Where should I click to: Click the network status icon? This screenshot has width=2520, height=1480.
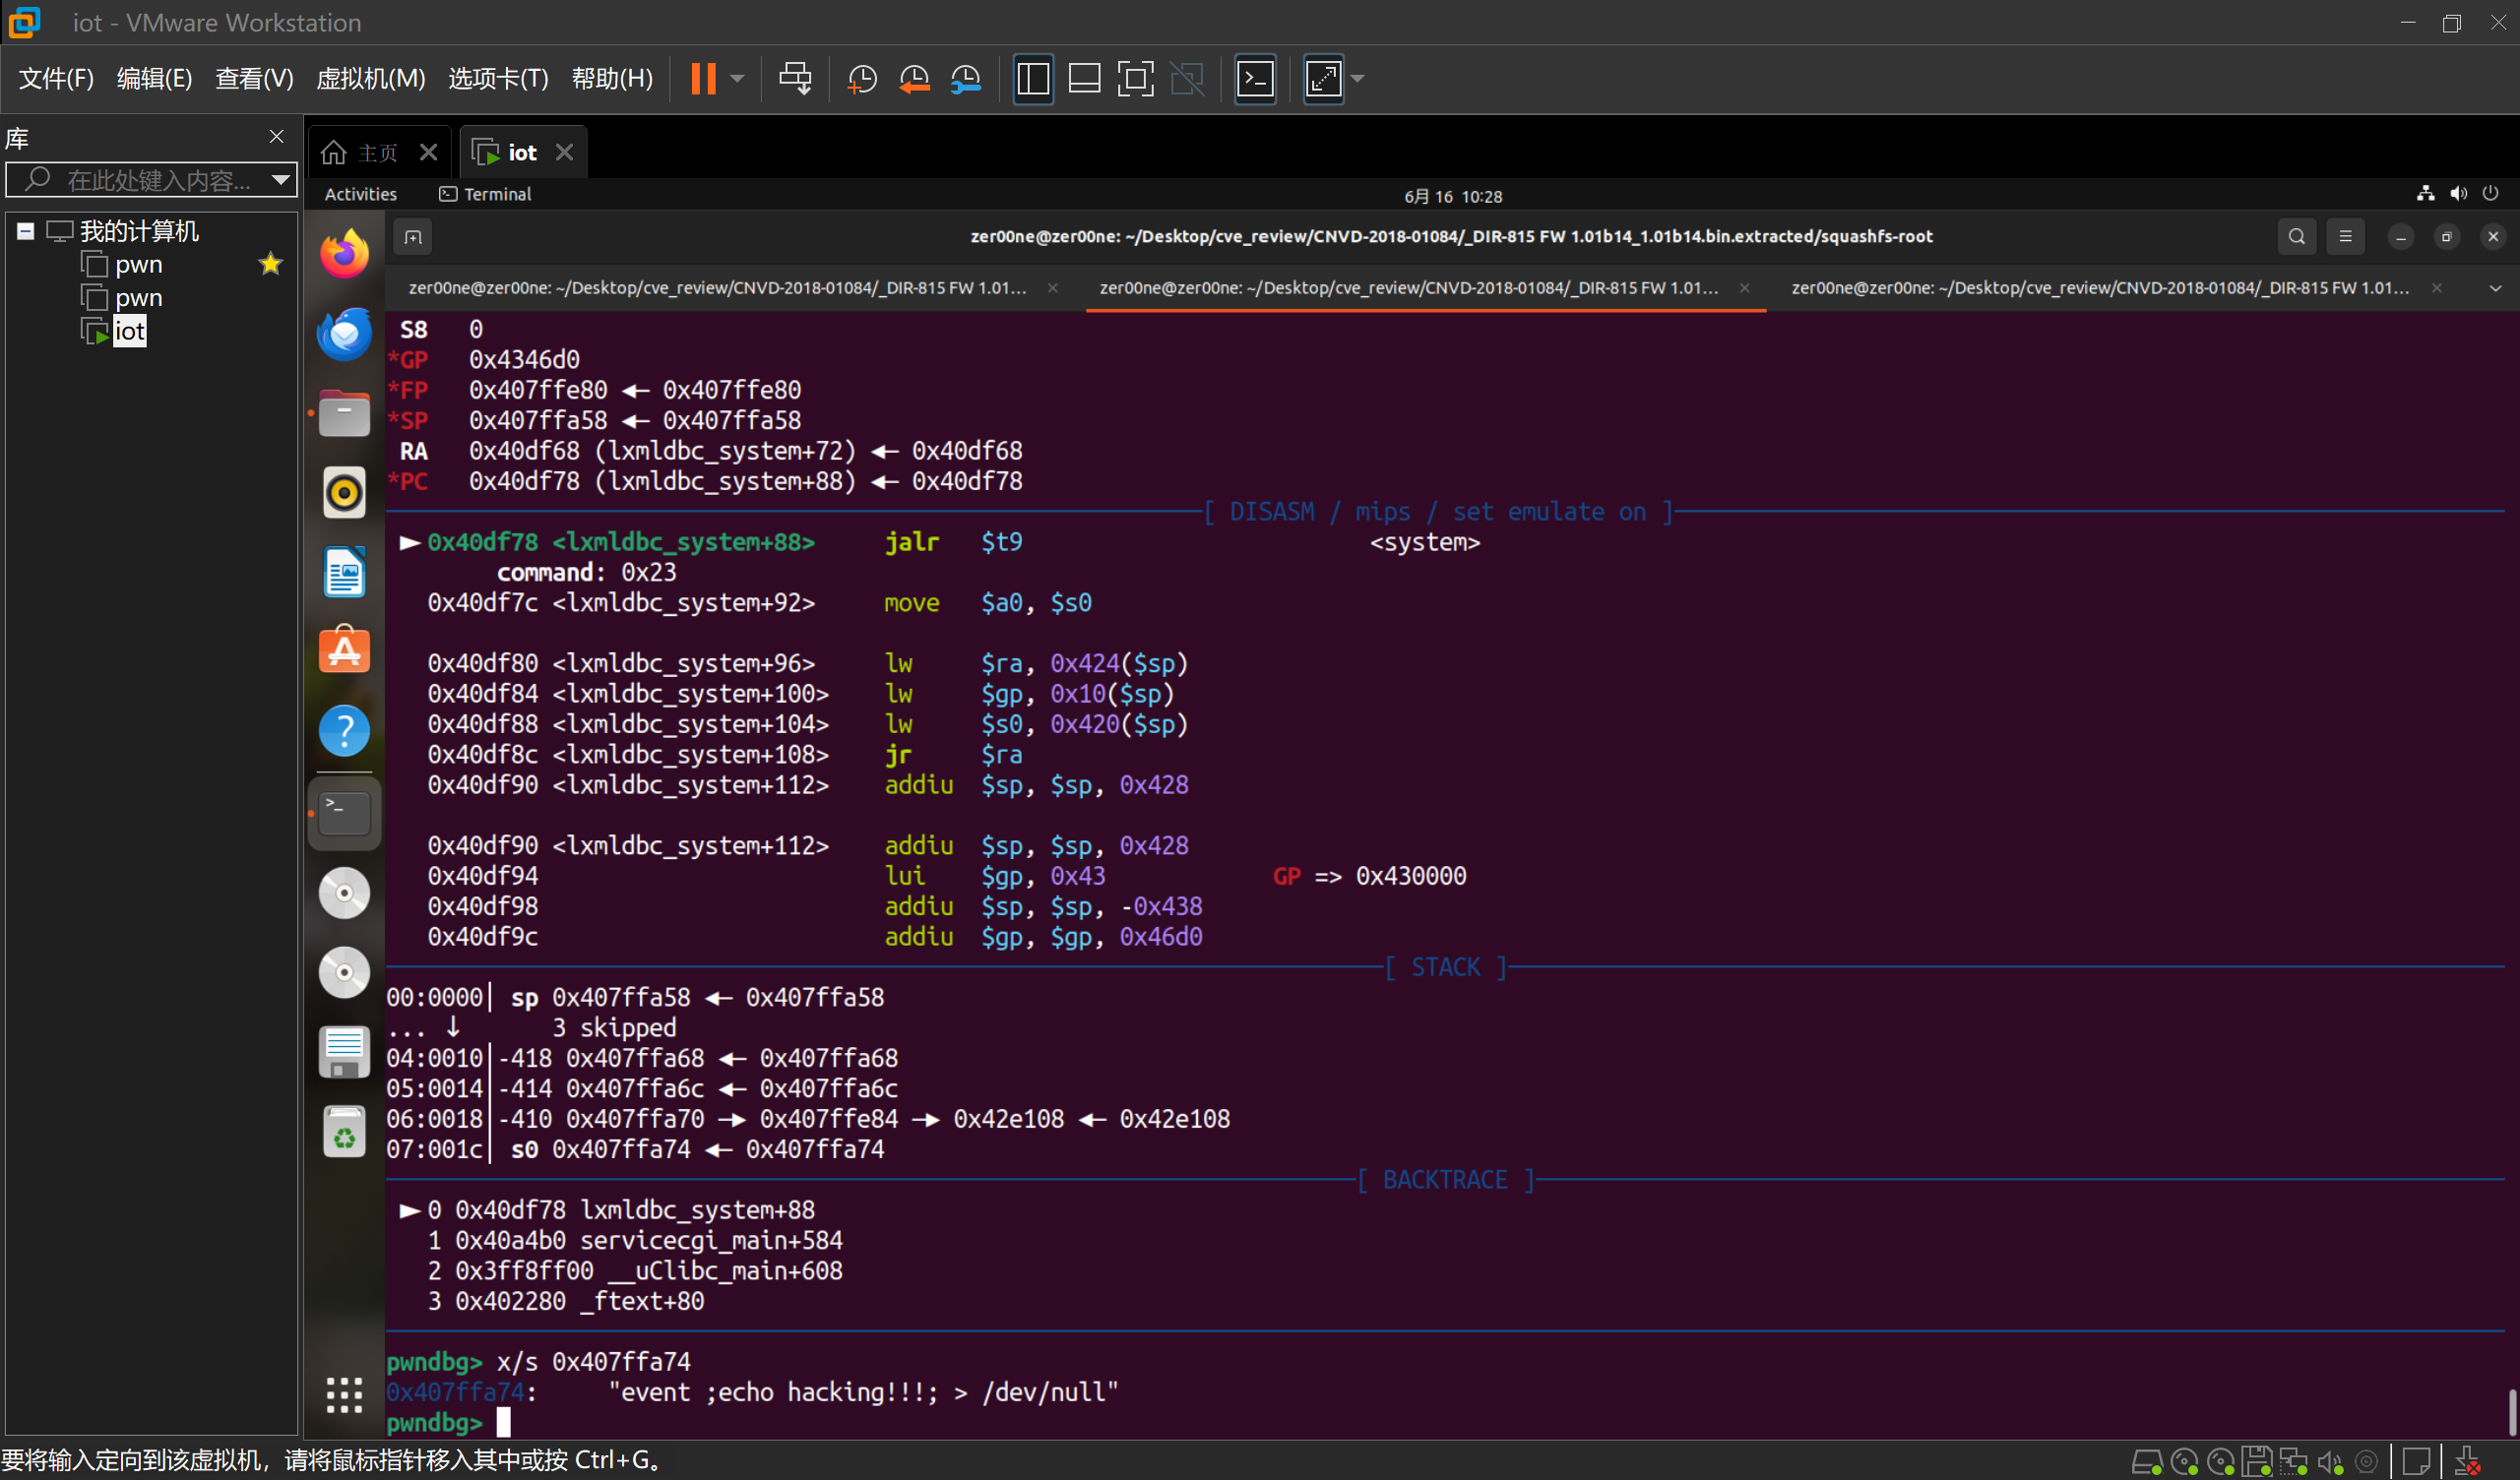2425,194
